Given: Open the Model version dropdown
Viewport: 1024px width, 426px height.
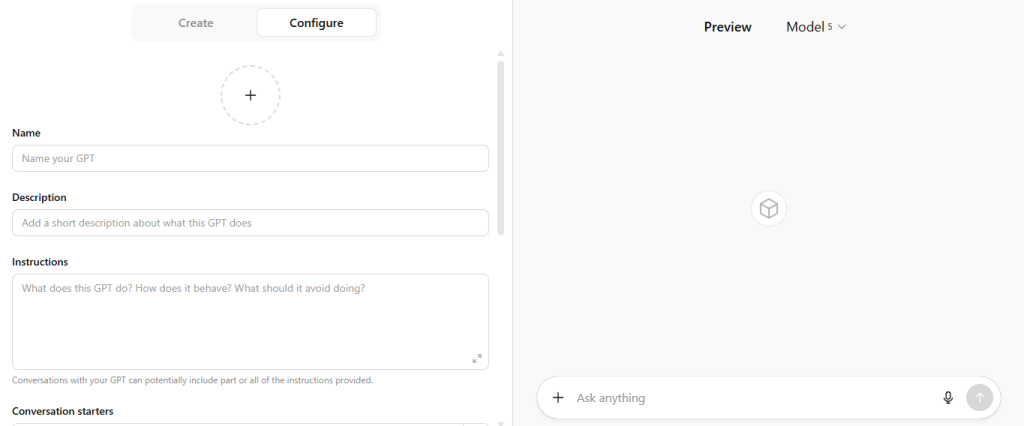Looking at the screenshot, I should coord(816,27).
